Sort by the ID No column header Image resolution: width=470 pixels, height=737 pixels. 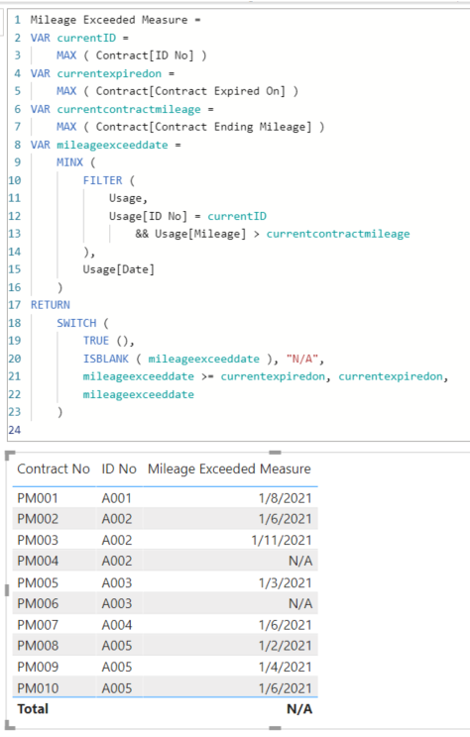click(x=119, y=469)
